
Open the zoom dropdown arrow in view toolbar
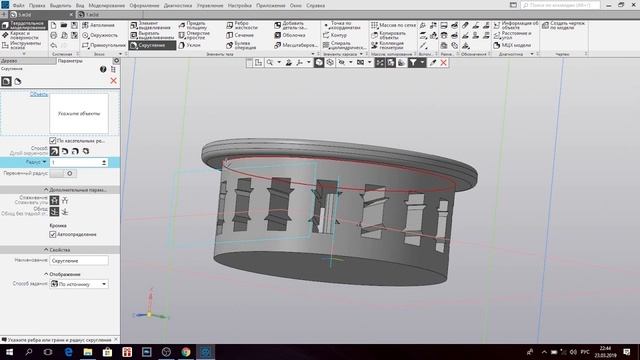point(279,62)
